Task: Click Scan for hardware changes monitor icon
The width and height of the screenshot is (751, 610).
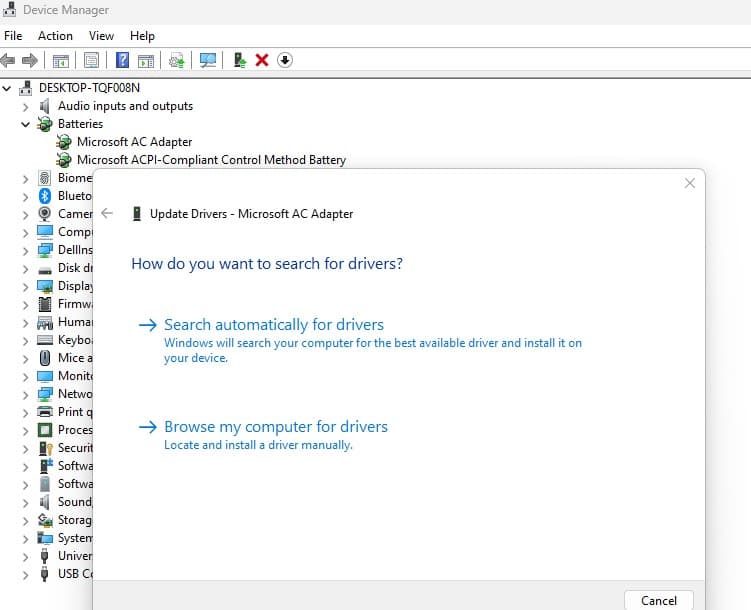Action: point(208,60)
